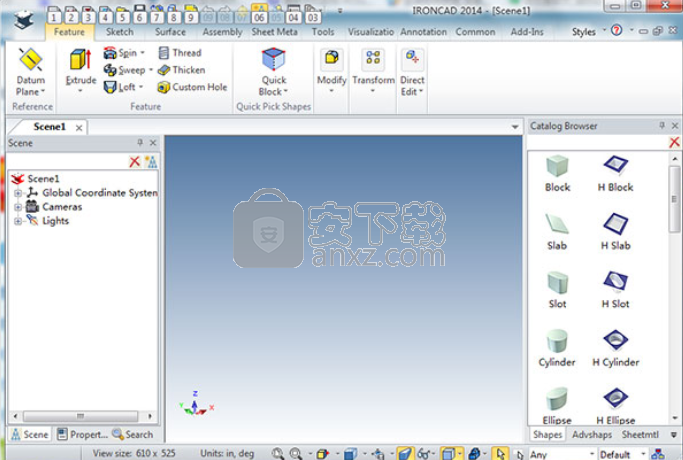Open the Sweep dropdown arrow
Viewport: 683px width, 460px height.
151,70
